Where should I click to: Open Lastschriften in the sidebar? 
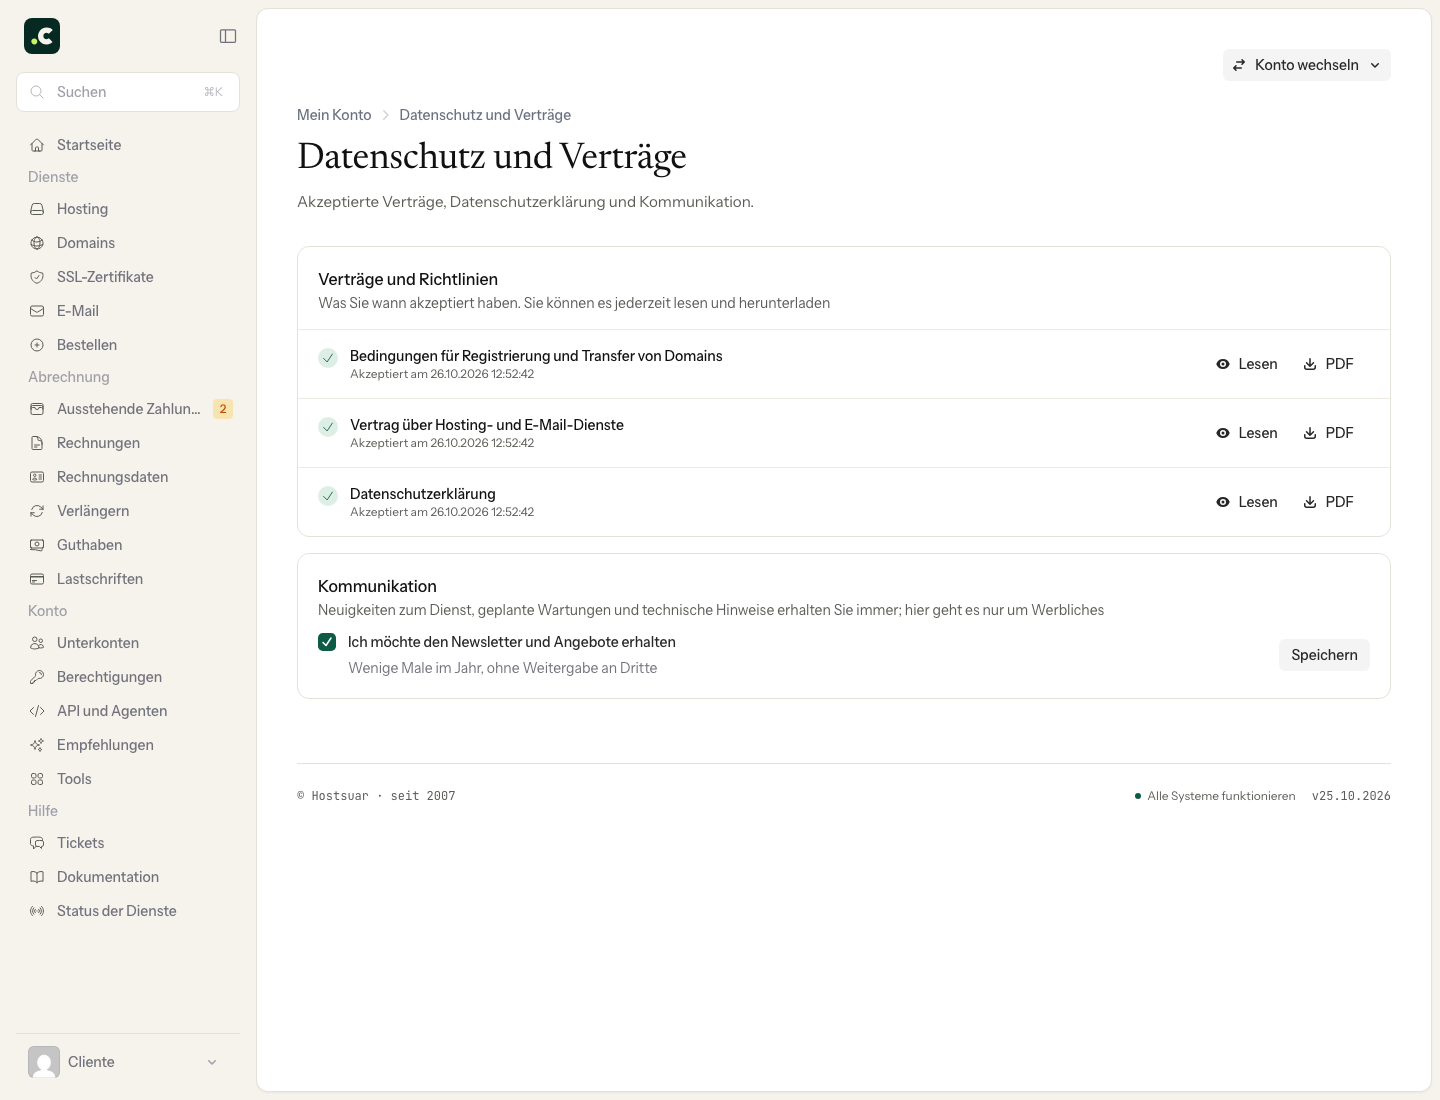[x=128, y=579]
